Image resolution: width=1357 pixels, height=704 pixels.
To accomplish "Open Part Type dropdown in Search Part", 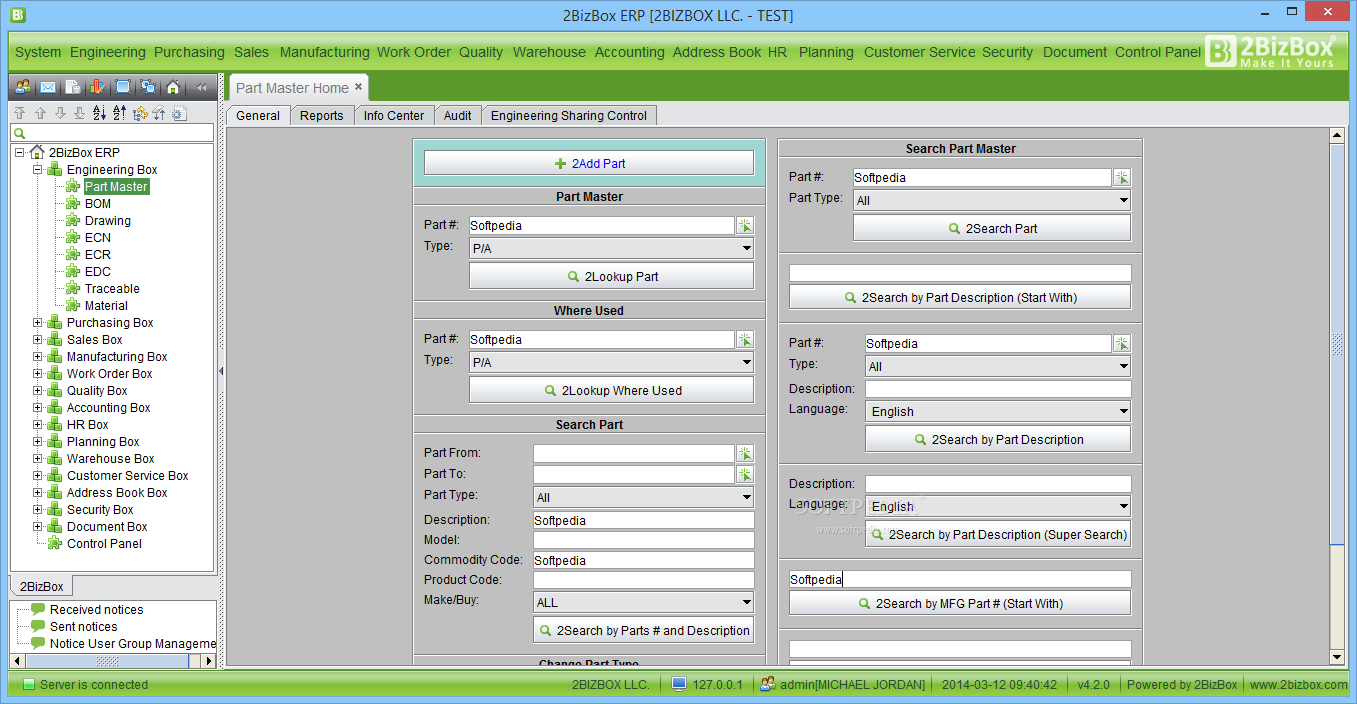I will point(643,497).
